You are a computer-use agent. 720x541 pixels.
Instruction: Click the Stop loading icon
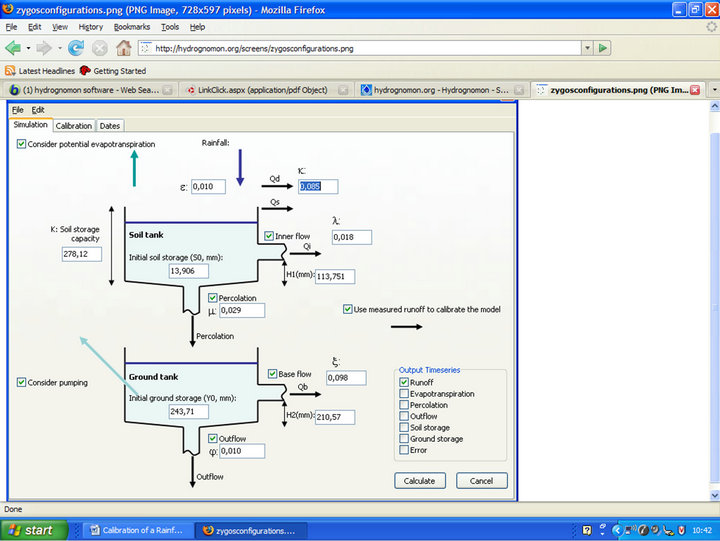click(x=100, y=47)
